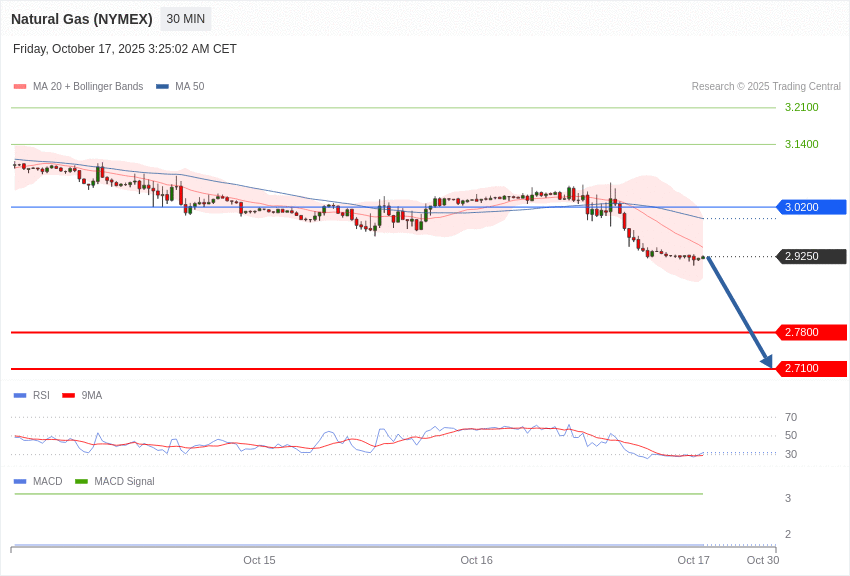This screenshot has height=576, width=850.
Task: Click the RSI 50 level label
Action: (791, 435)
